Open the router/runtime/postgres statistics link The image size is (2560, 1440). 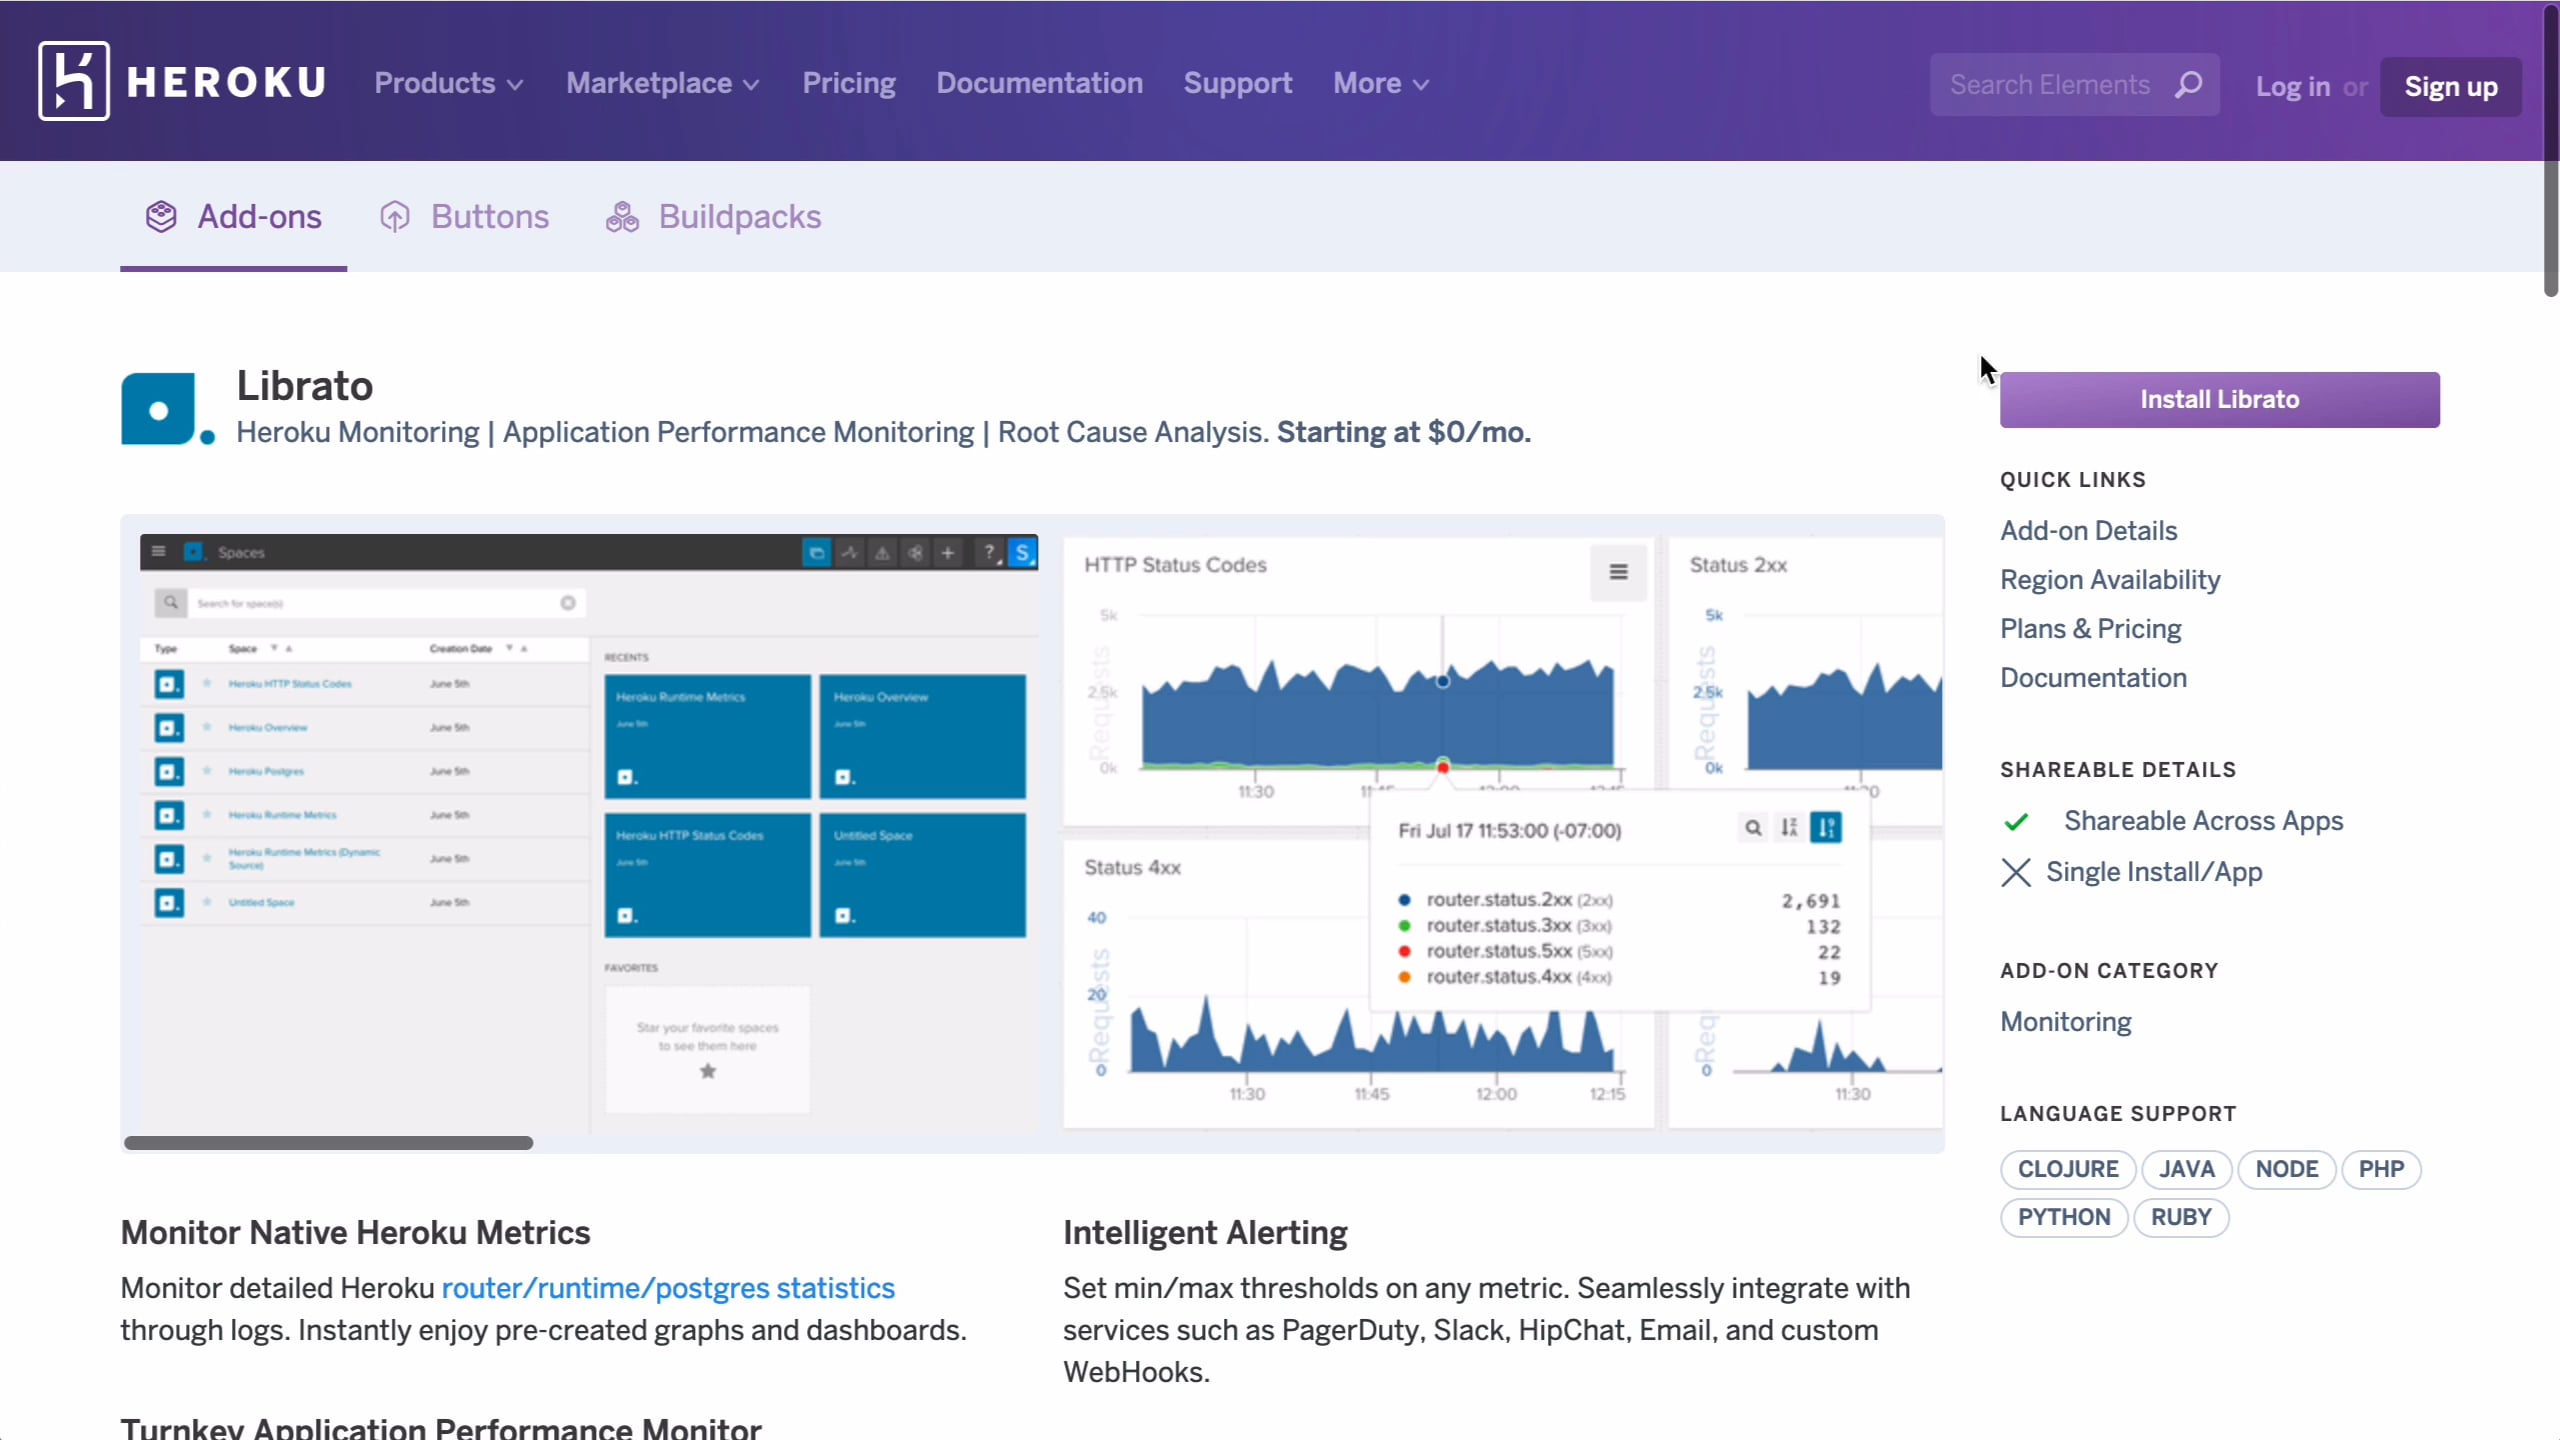(x=668, y=1288)
